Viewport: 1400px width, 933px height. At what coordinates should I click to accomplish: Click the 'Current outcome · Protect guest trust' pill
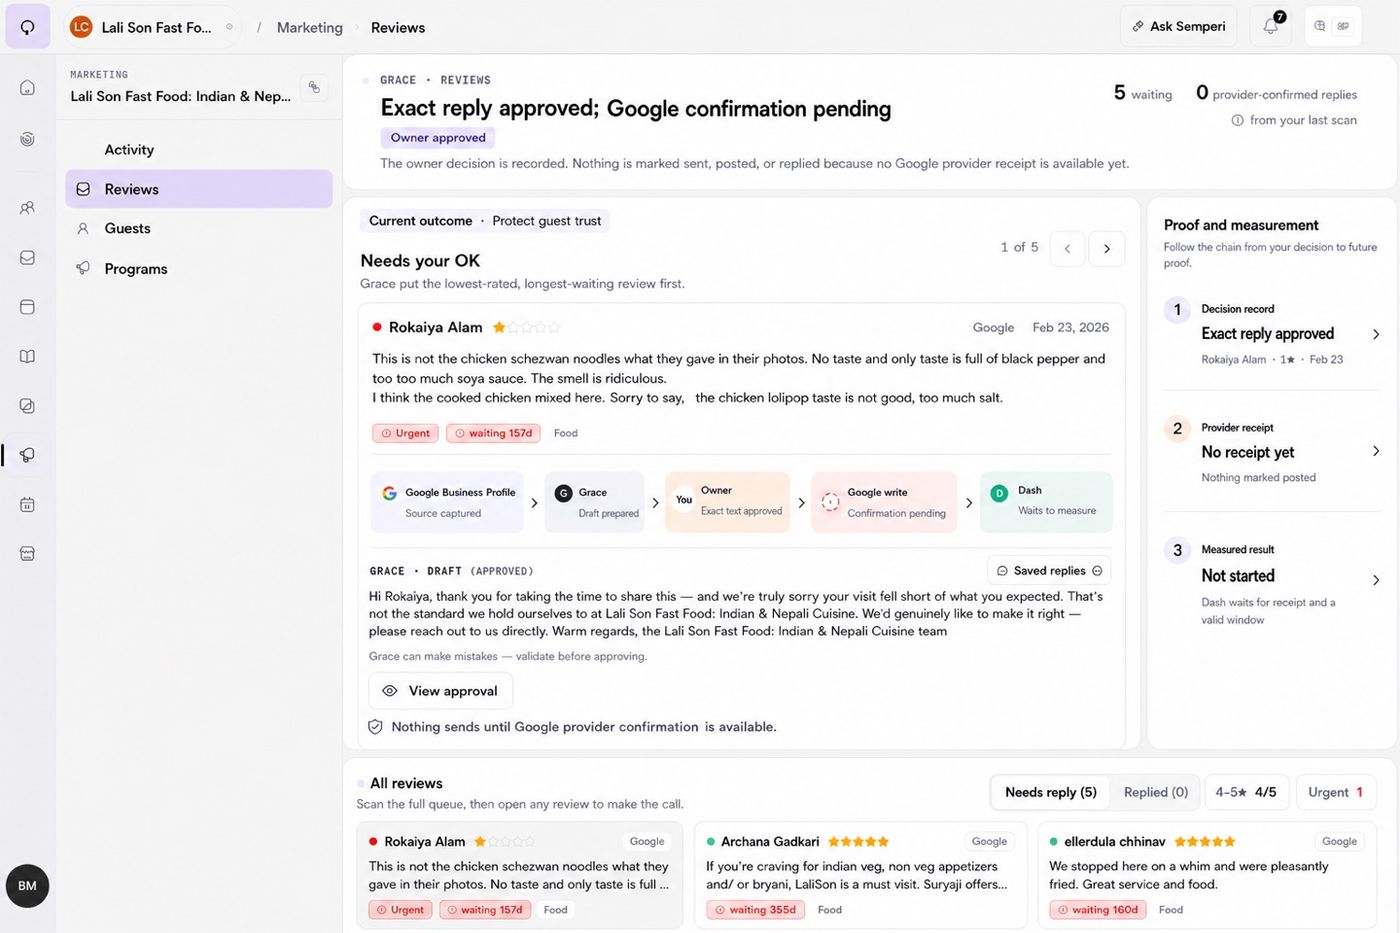click(485, 221)
